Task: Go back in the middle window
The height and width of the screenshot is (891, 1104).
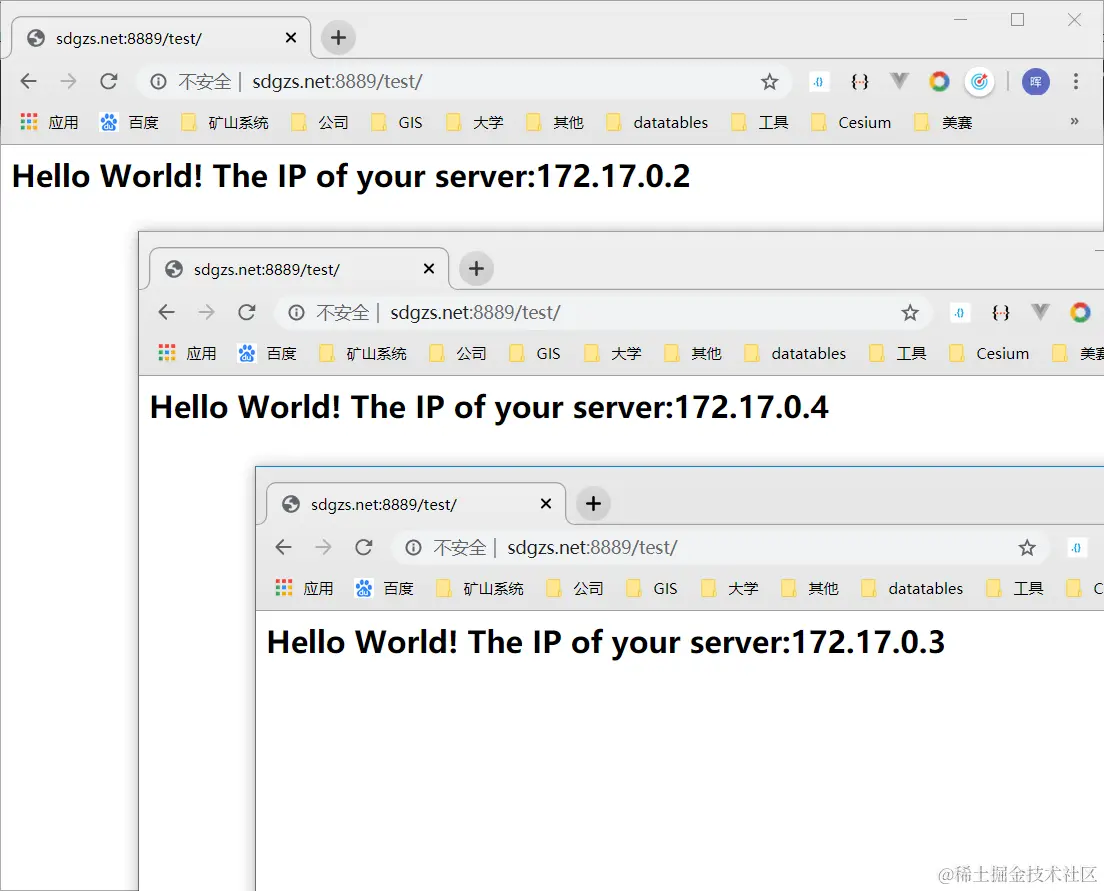Action: pos(166,312)
